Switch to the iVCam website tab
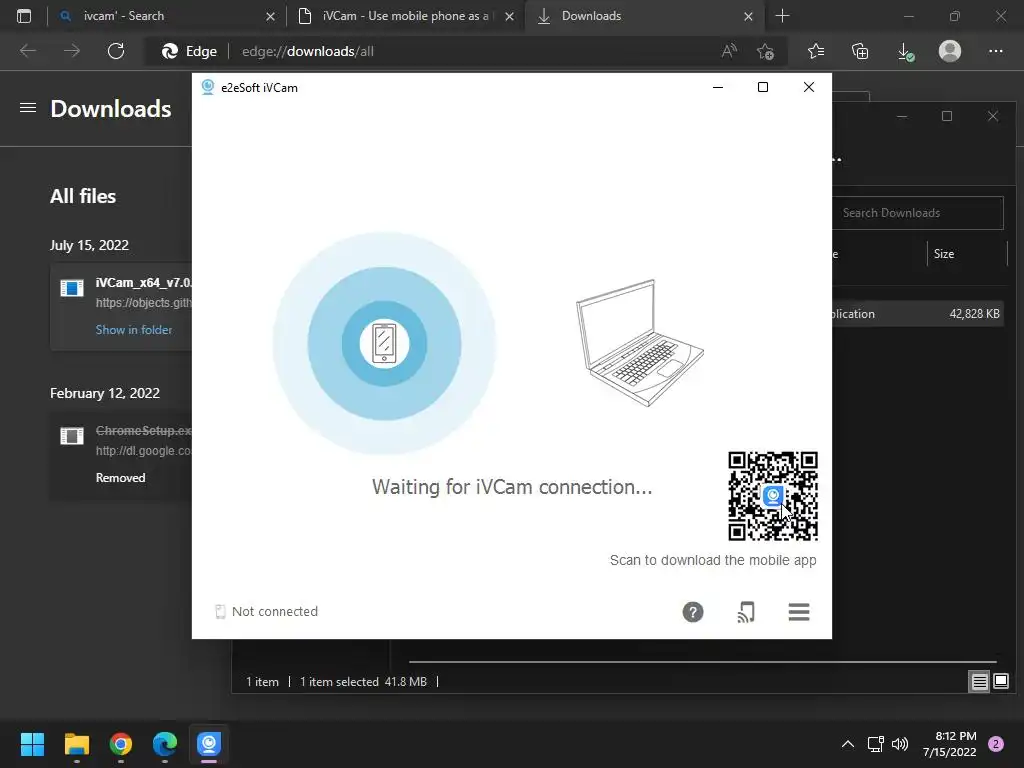Screen dimensions: 1024x768 pos(405,16)
